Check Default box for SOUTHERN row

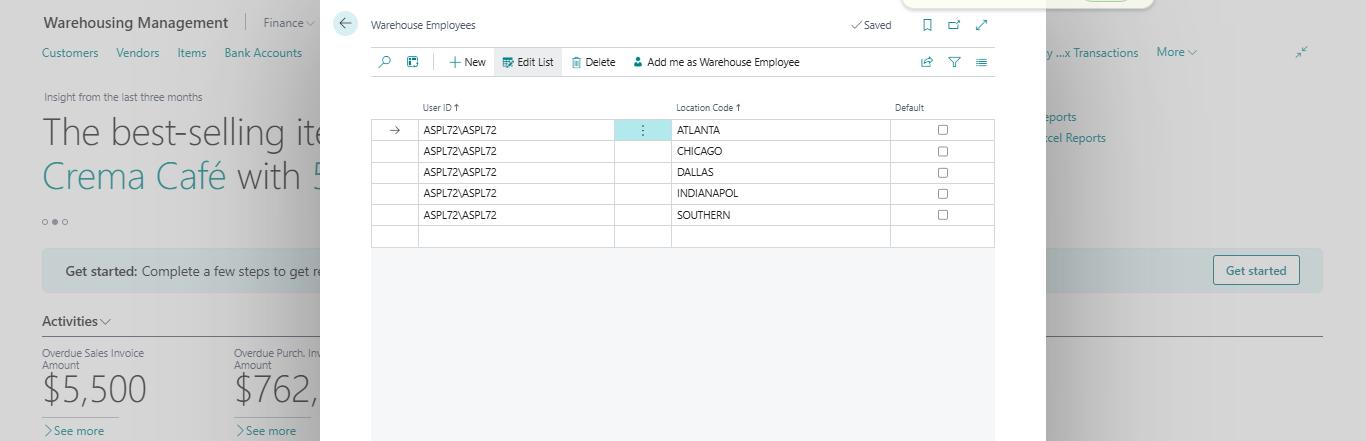click(942, 215)
